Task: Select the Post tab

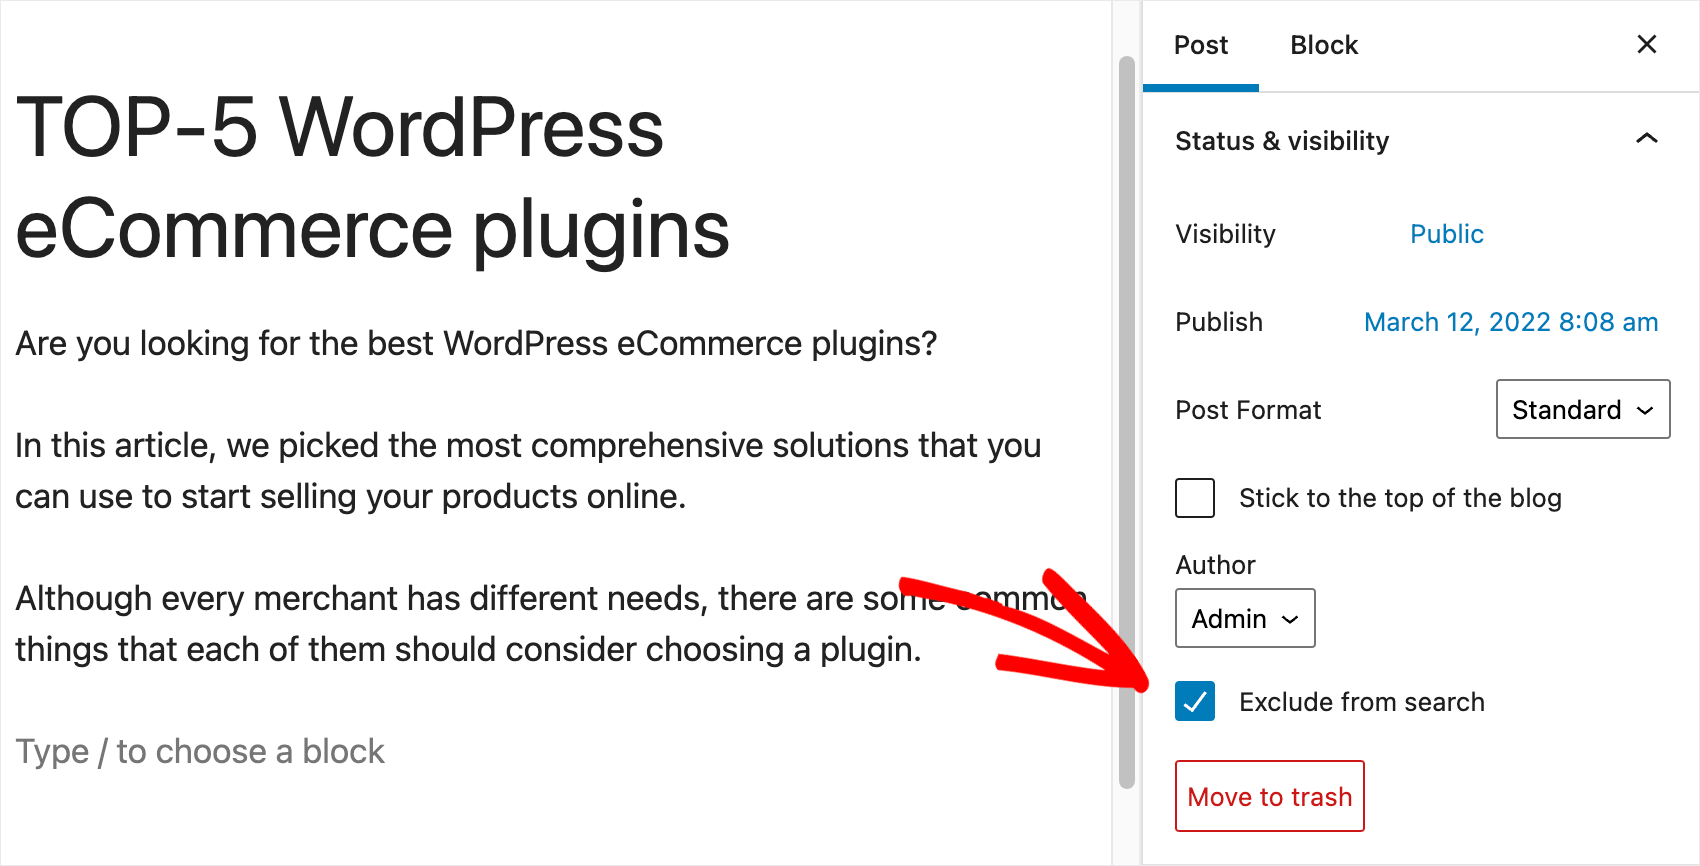Action: (x=1201, y=44)
